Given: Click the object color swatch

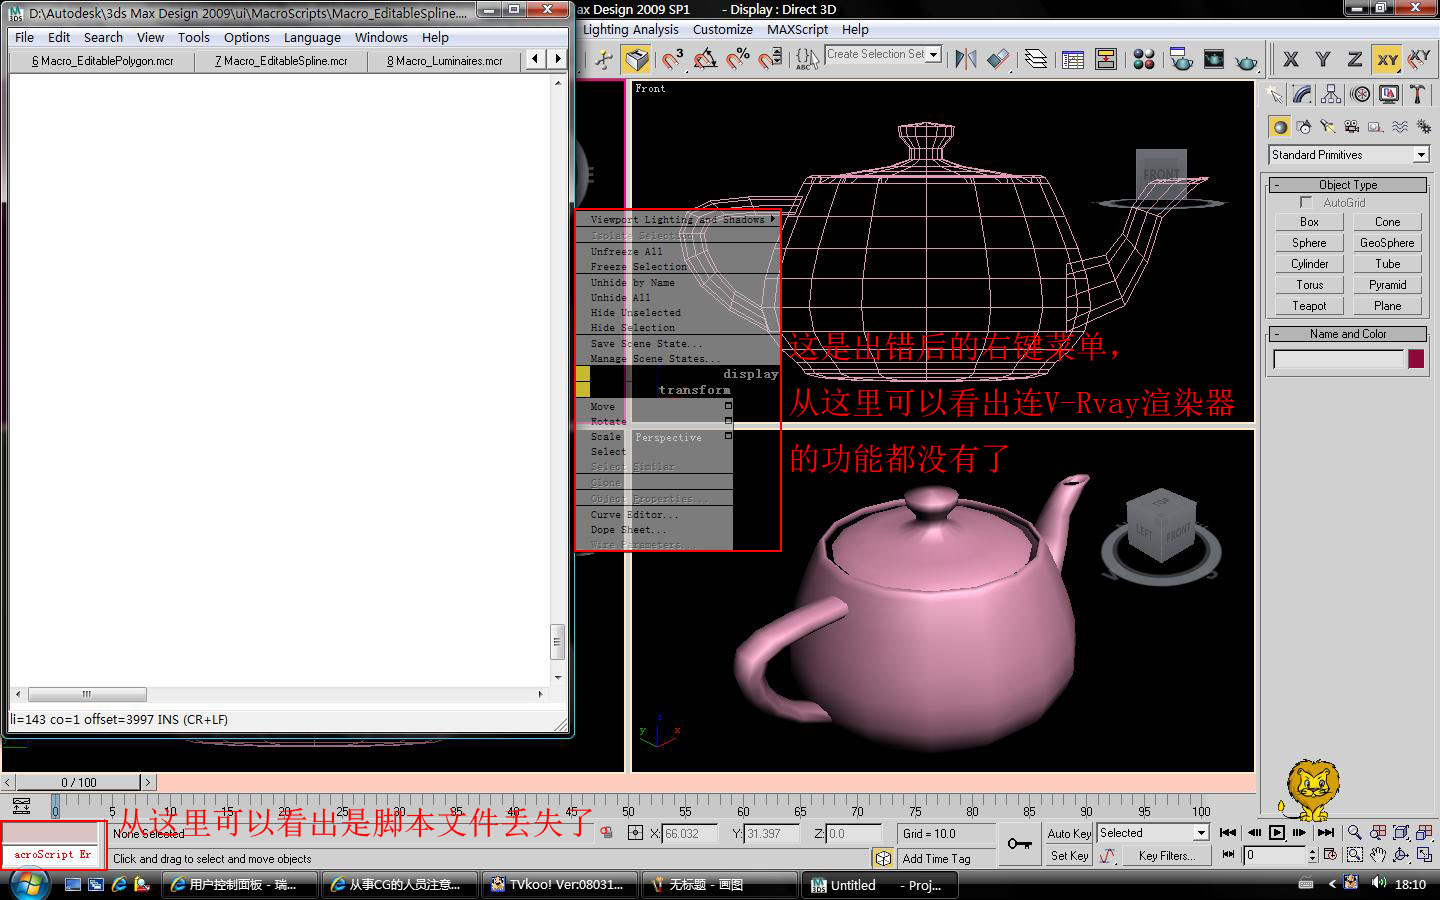Looking at the screenshot, I should (1416, 359).
